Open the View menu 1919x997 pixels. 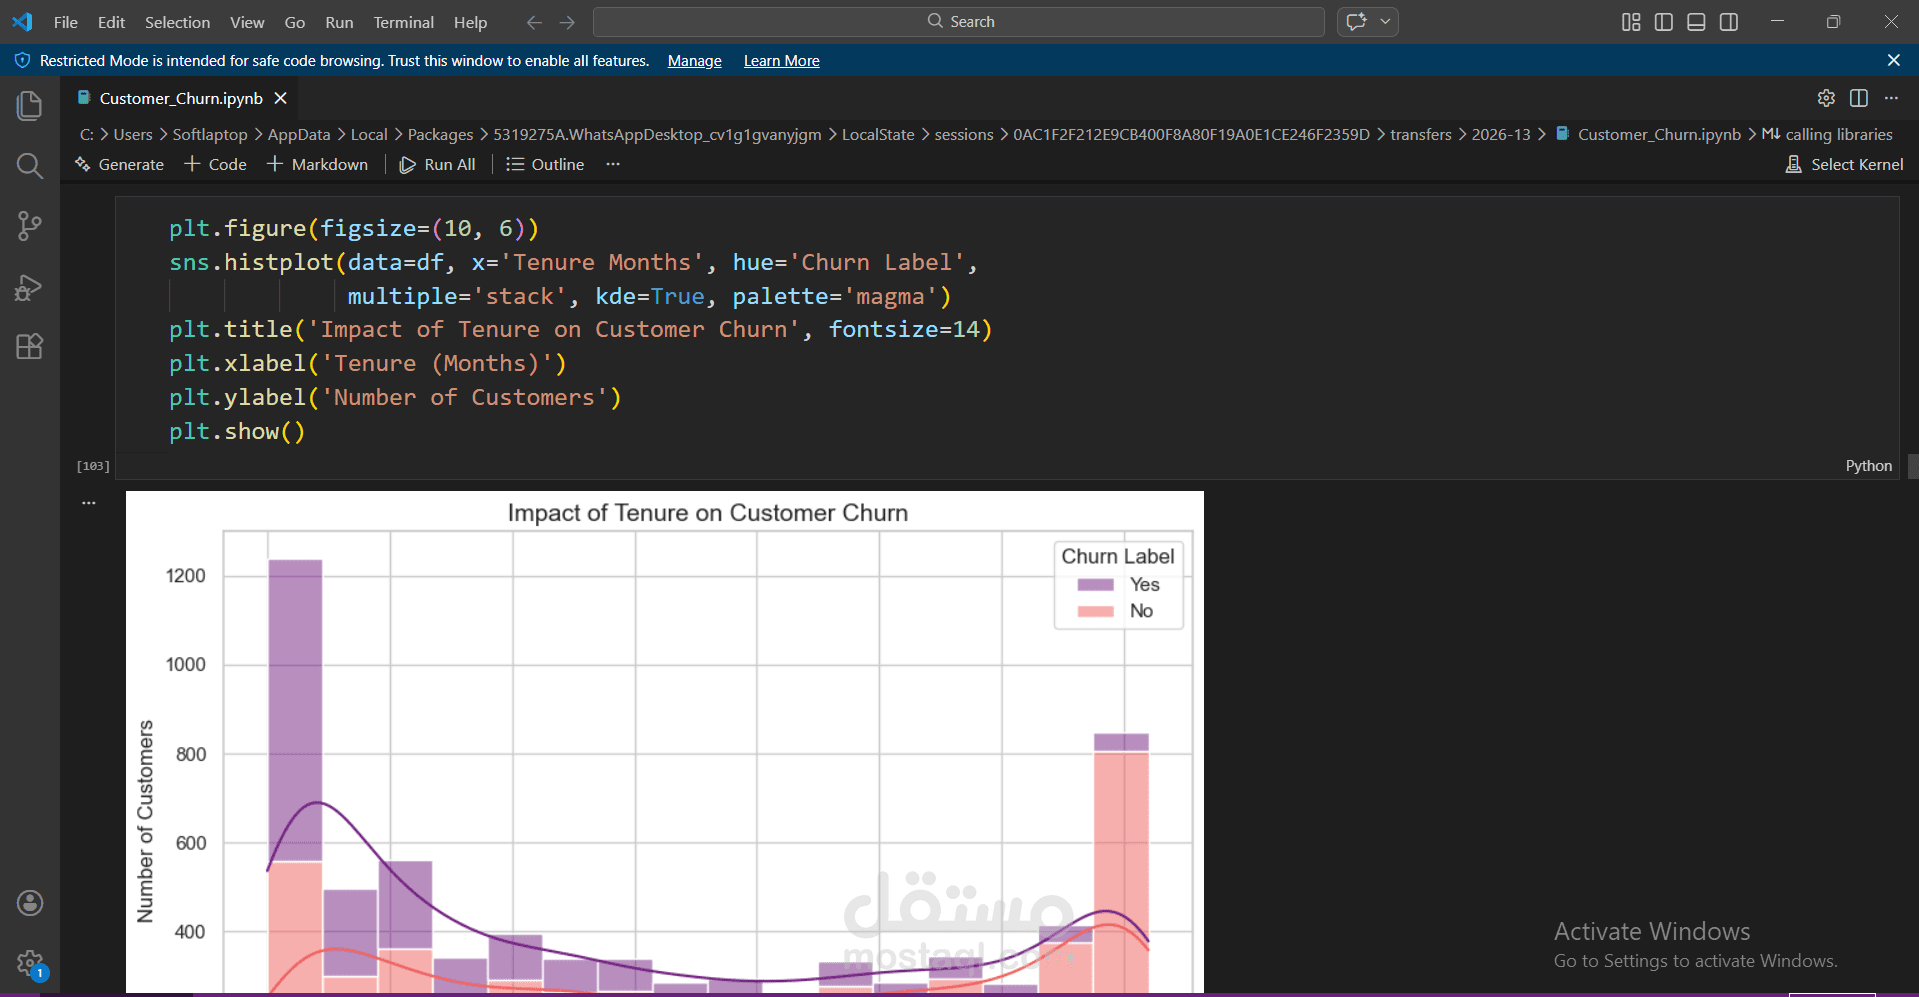[247, 22]
